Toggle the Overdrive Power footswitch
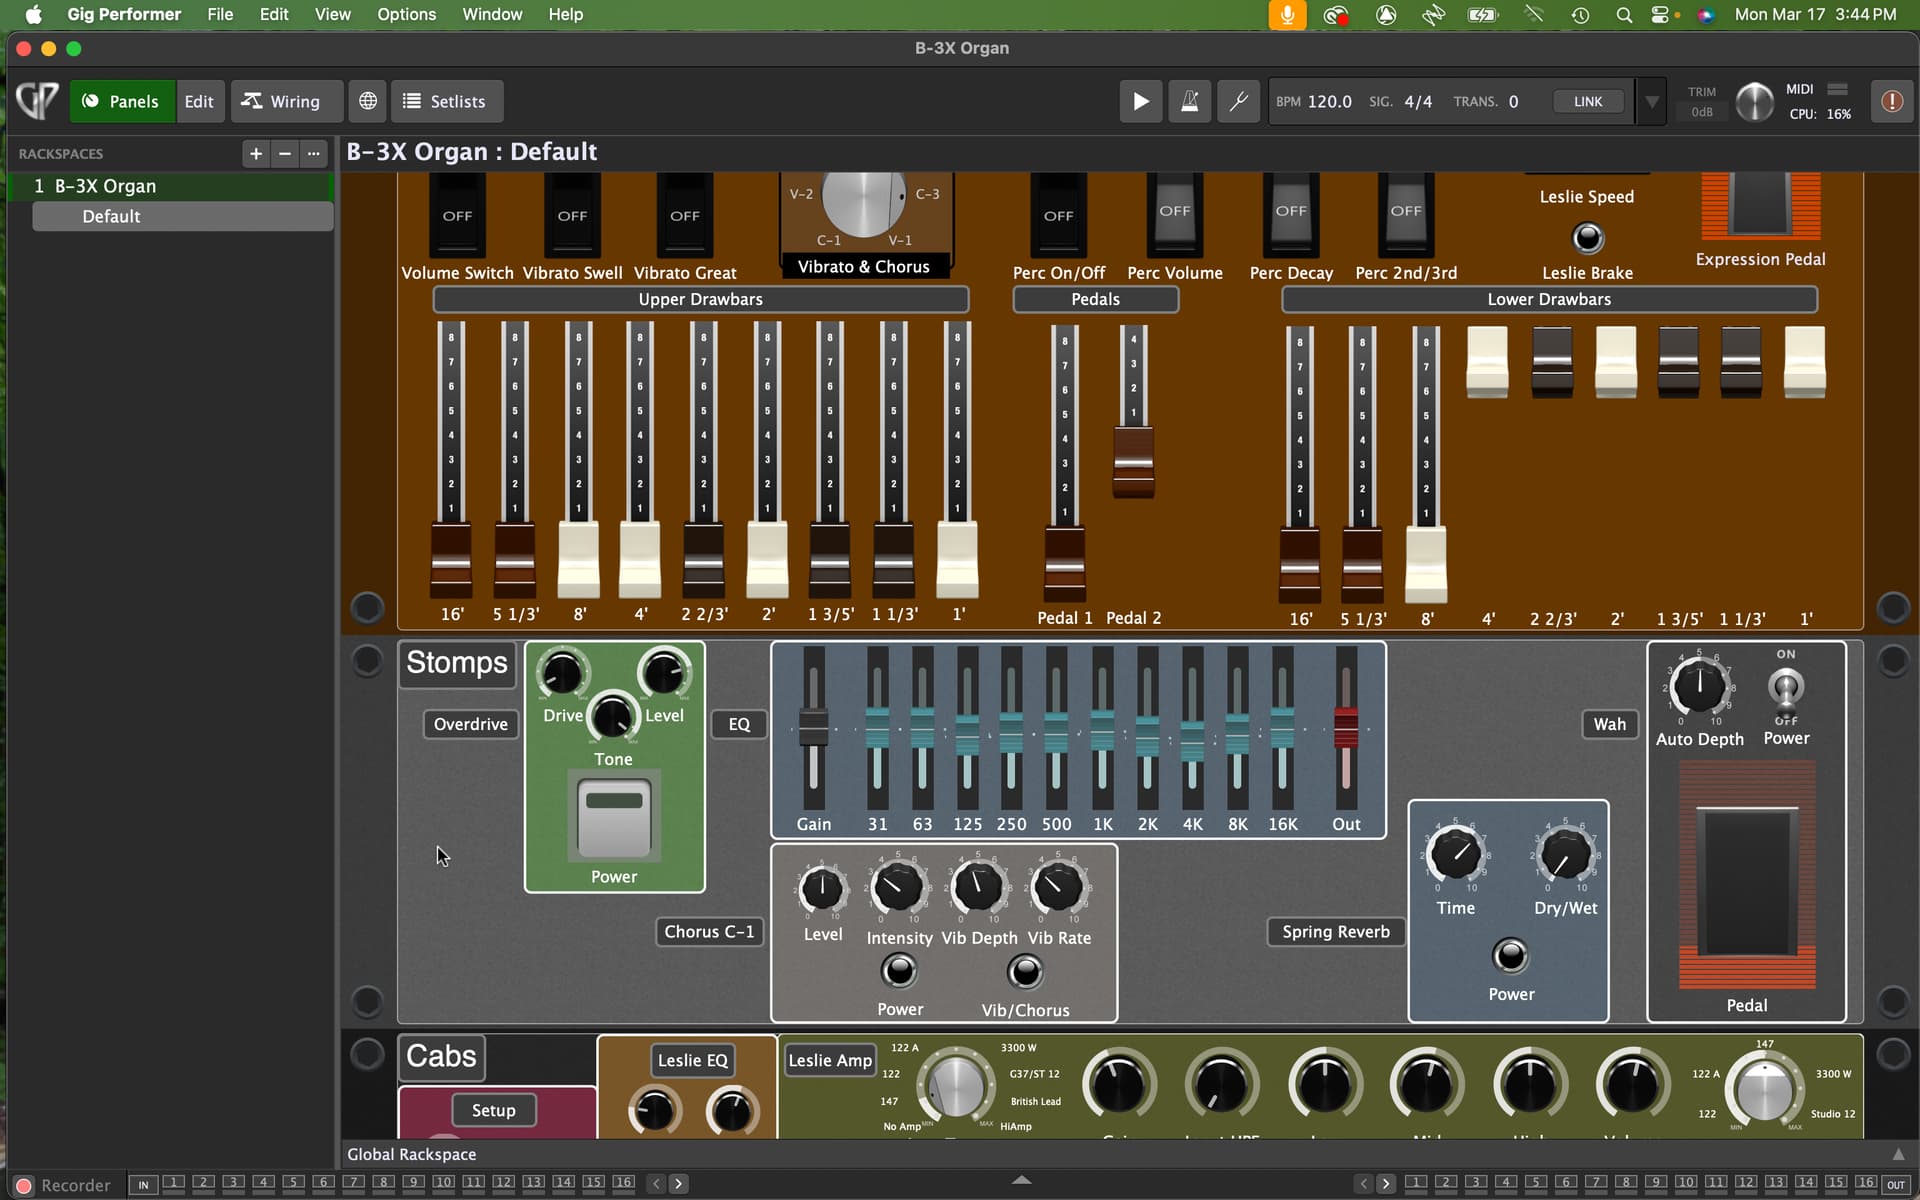 point(614,817)
